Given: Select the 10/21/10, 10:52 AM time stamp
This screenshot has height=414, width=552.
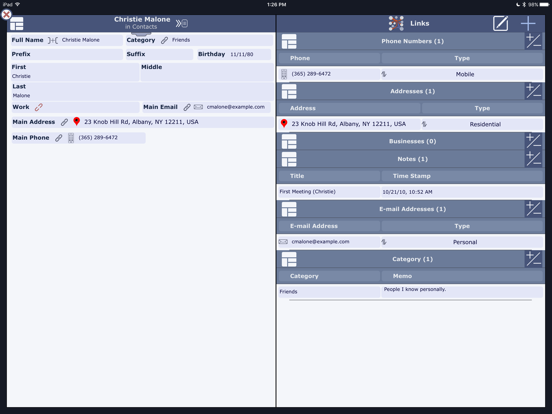Looking at the screenshot, I should pos(462,192).
